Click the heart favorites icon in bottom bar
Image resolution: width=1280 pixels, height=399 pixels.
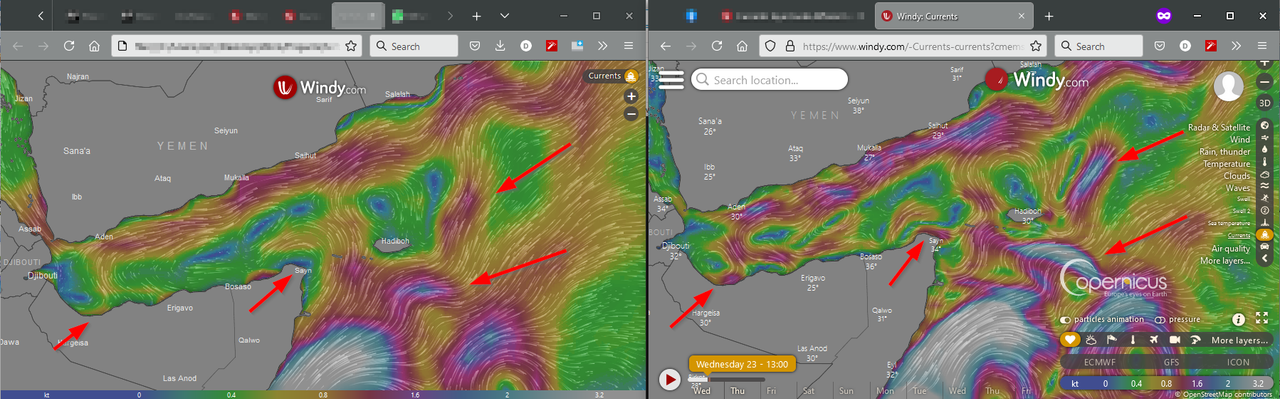[1070, 340]
